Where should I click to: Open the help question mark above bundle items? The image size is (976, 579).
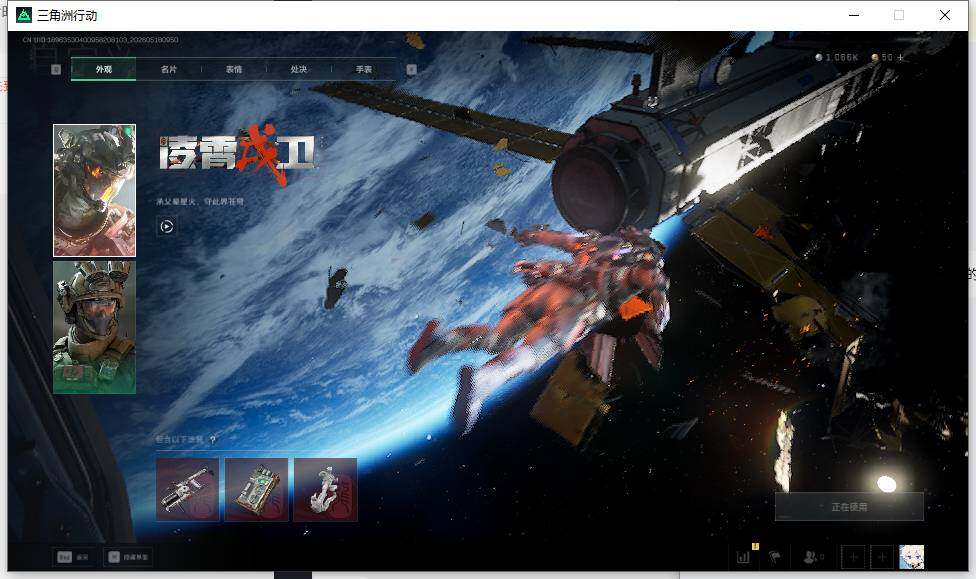213,440
